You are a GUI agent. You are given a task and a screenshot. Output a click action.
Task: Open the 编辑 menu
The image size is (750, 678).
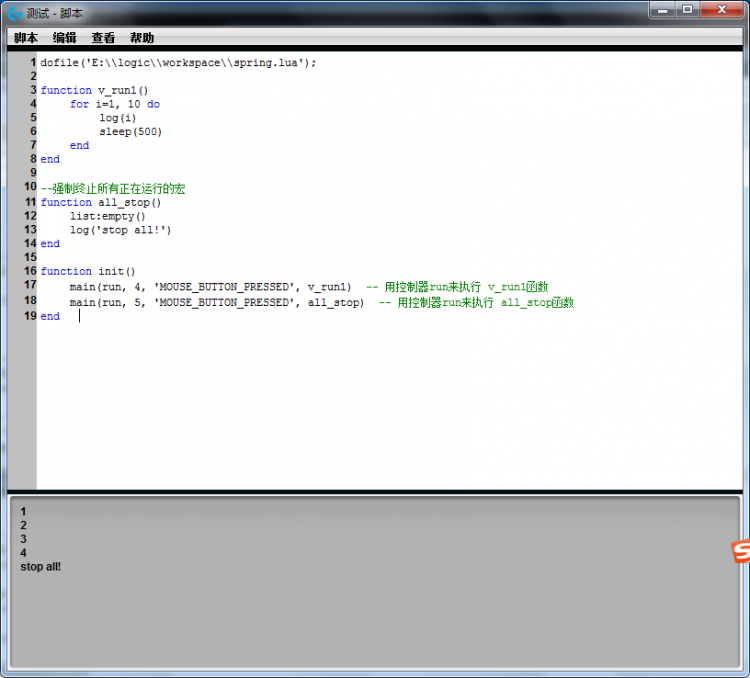click(x=64, y=38)
